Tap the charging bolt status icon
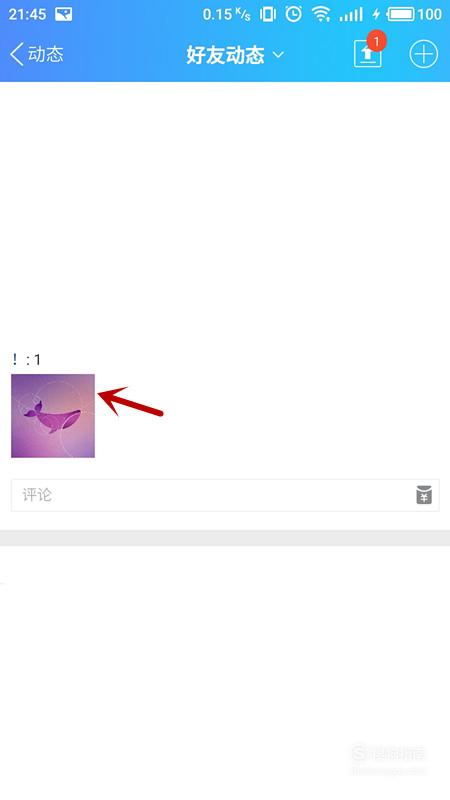 (376, 14)
